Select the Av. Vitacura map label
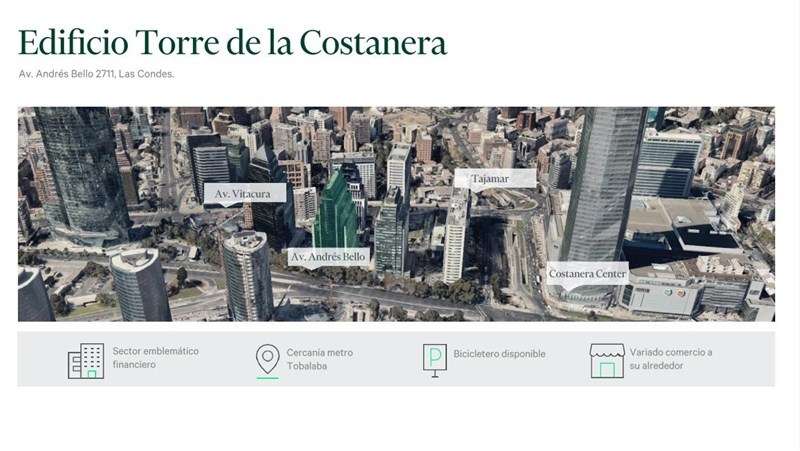 point(244,194)
